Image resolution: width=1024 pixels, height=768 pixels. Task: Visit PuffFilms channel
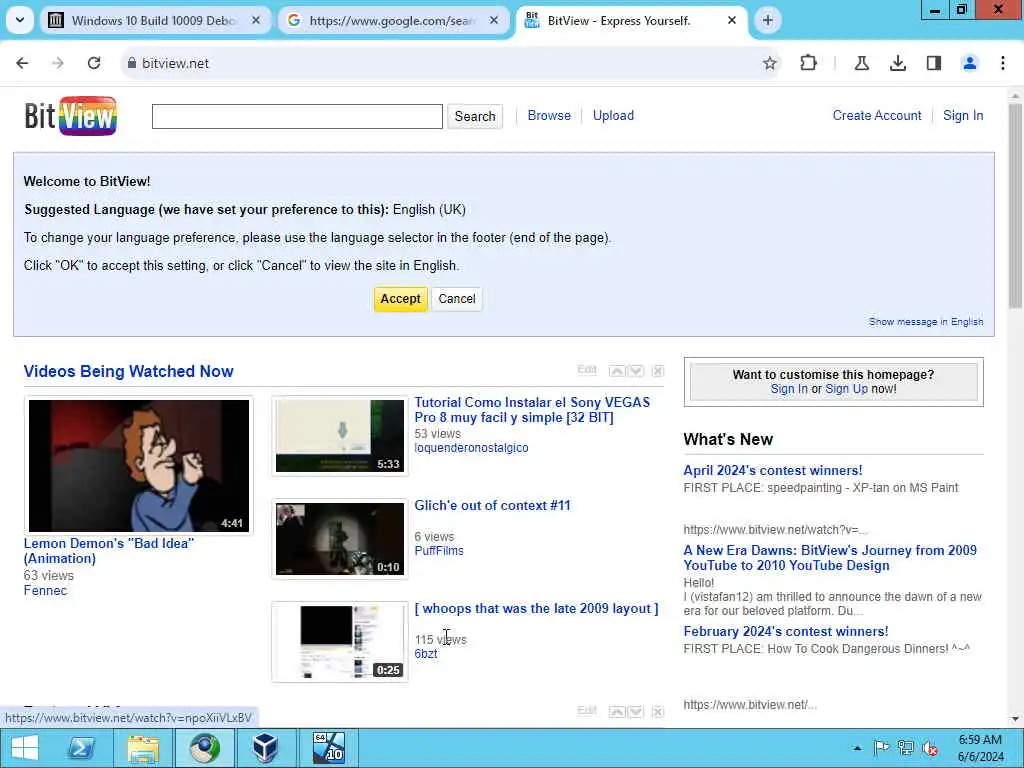pos(439,551)
